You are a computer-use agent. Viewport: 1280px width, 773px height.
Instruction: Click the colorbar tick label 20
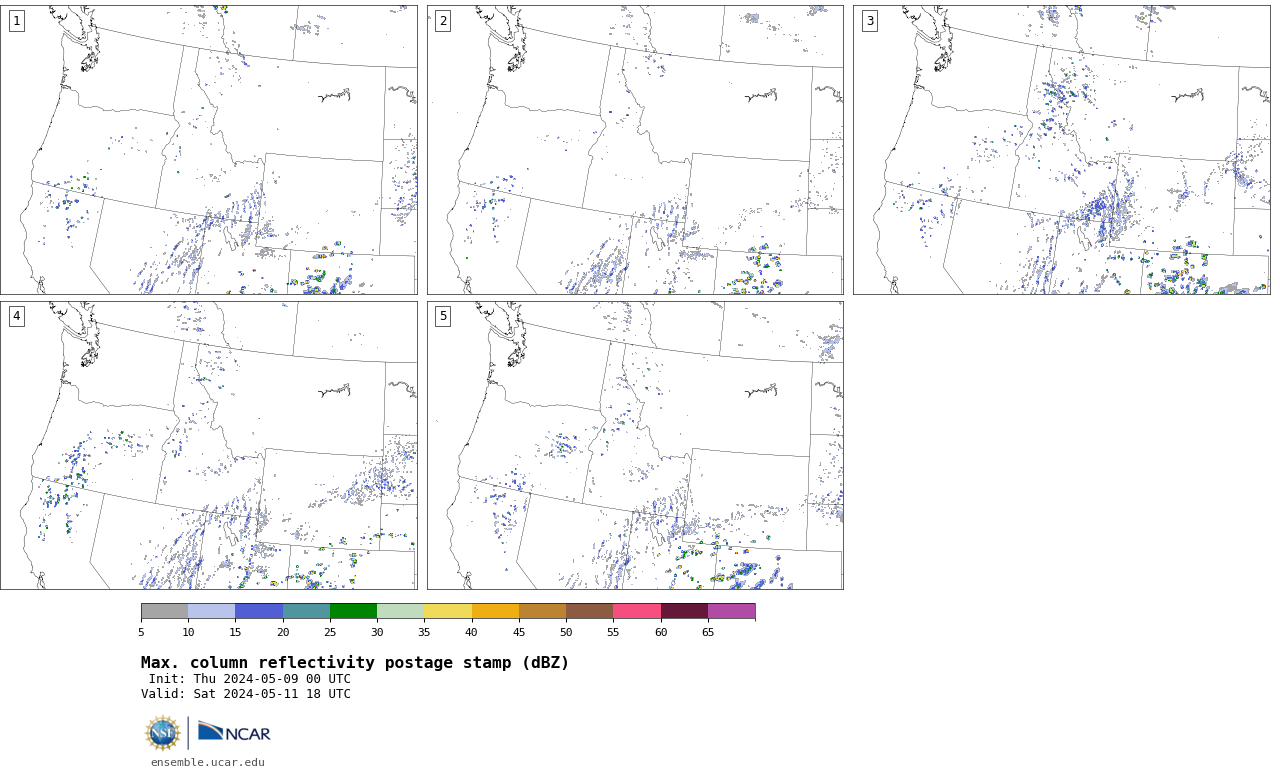[x=283, y=632]
